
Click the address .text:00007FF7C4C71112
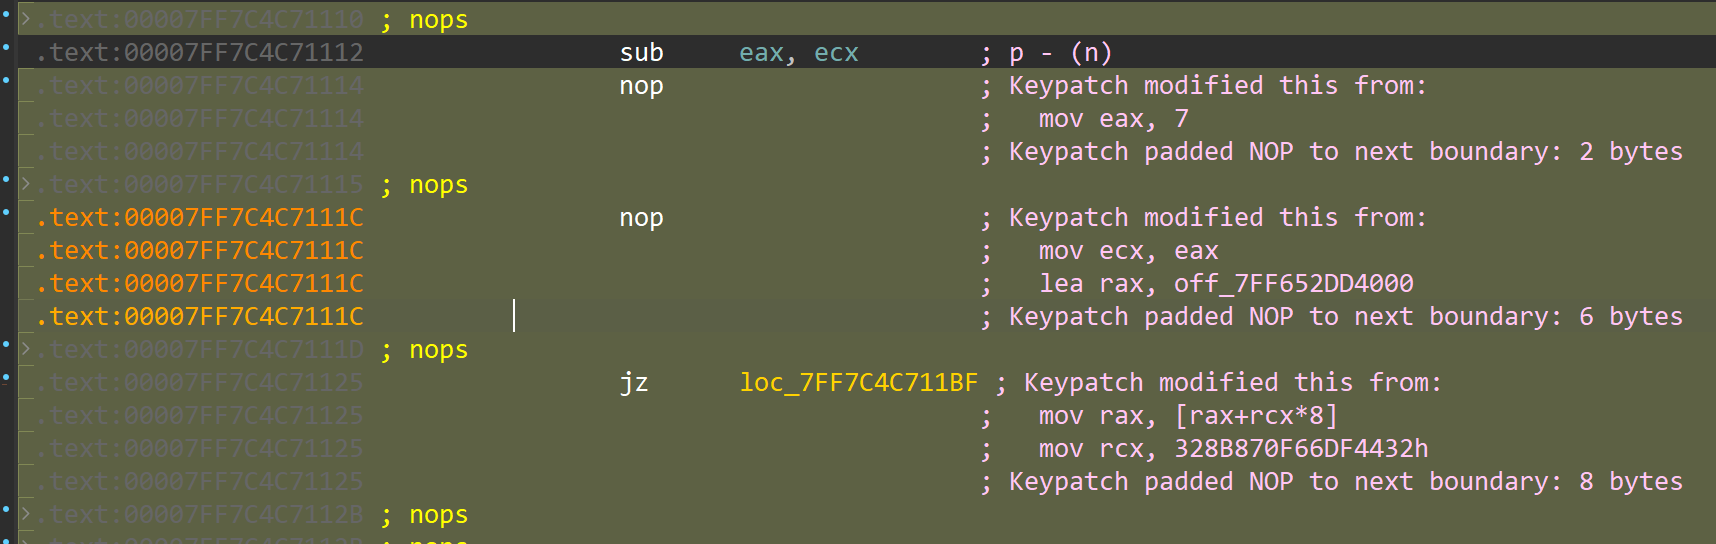[200, 53]
